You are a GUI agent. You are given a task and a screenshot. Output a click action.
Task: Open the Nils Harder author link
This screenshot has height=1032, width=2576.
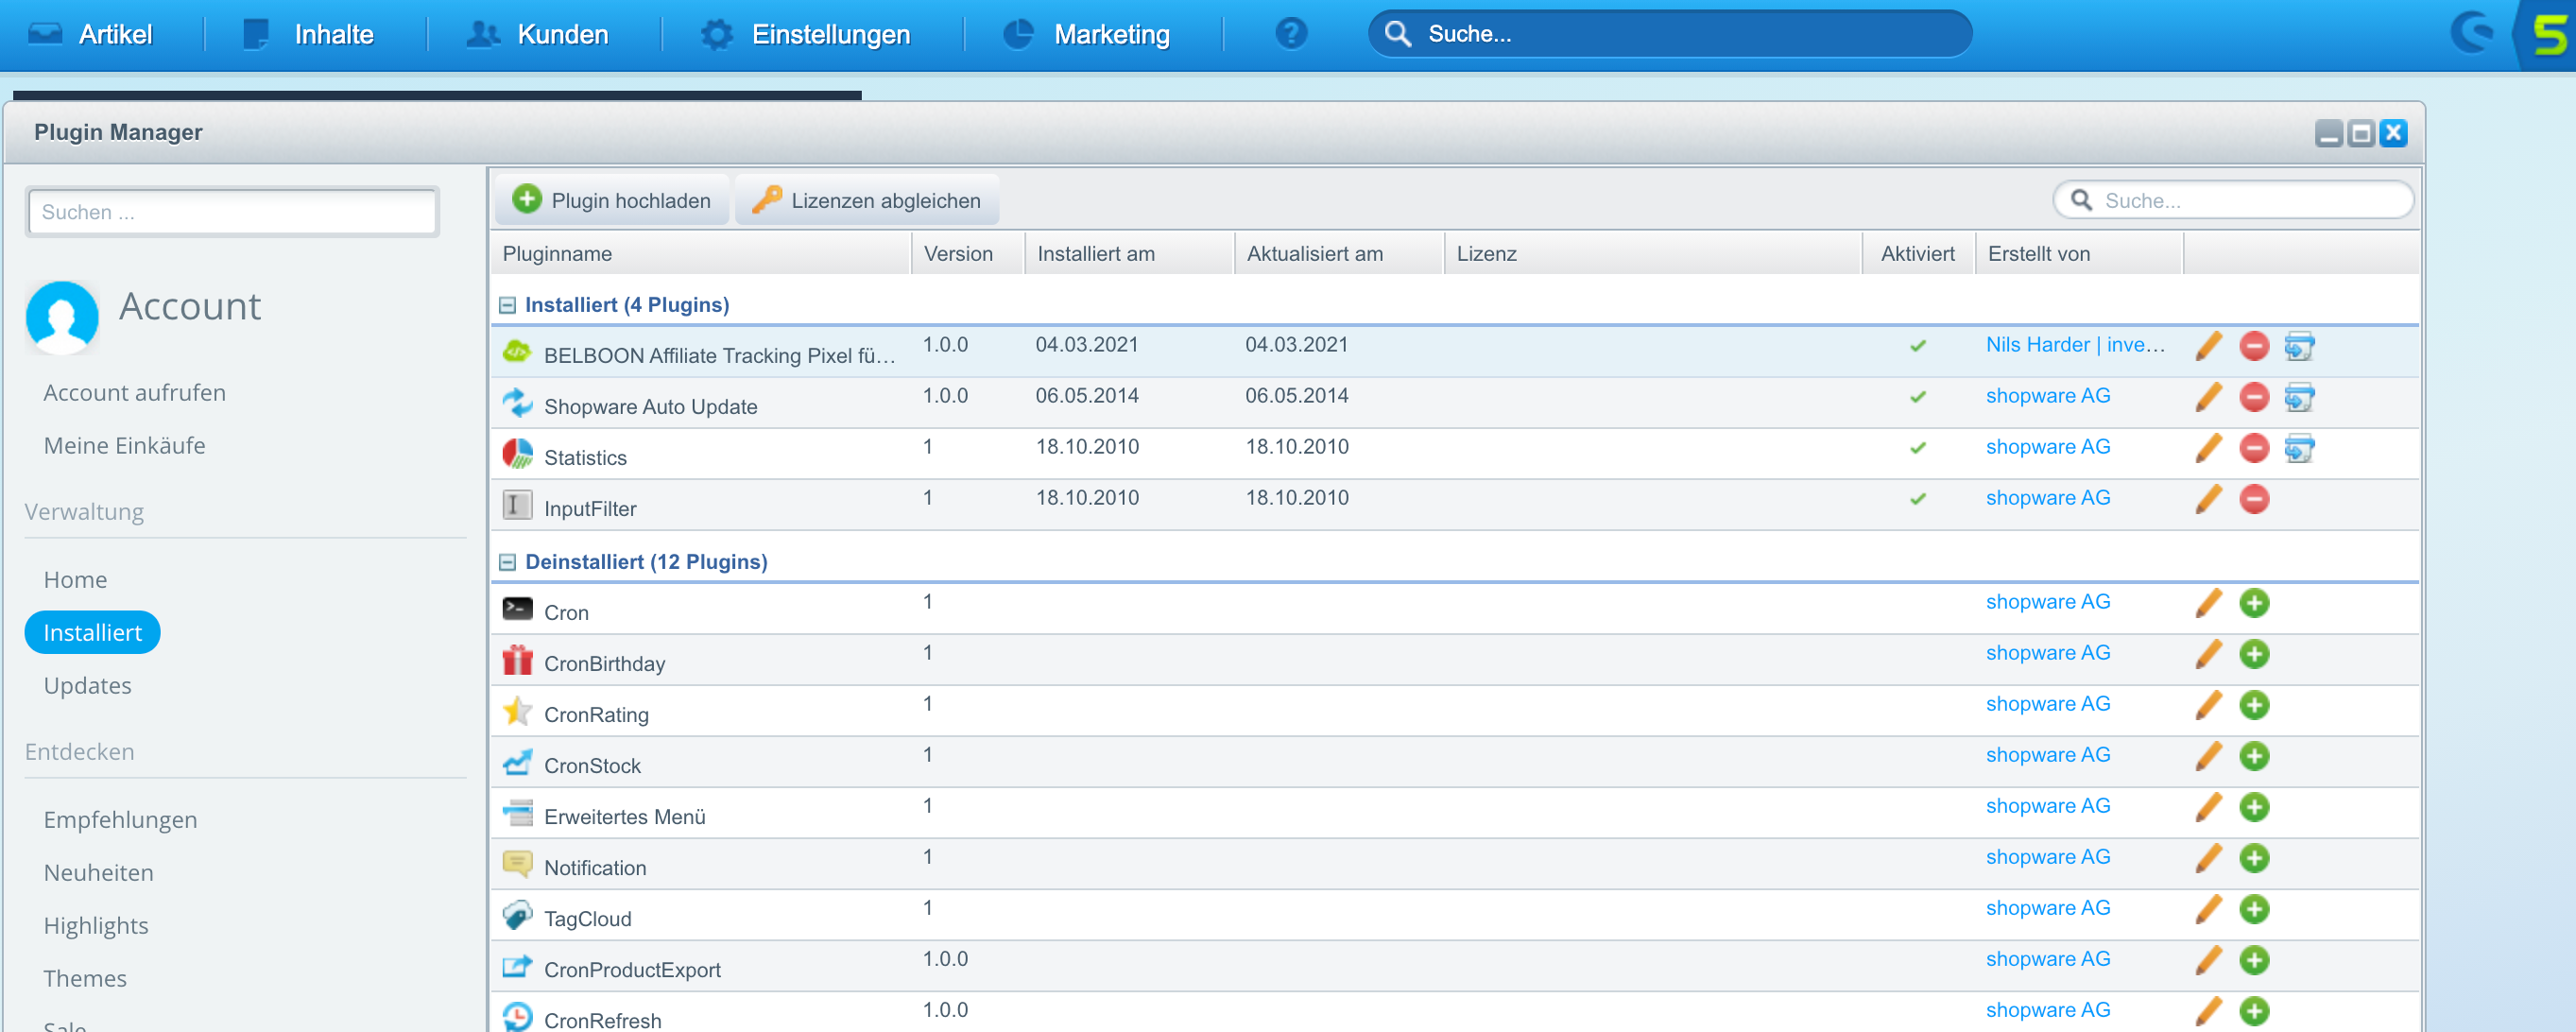pyautogui.click(x=2075, y=345)
